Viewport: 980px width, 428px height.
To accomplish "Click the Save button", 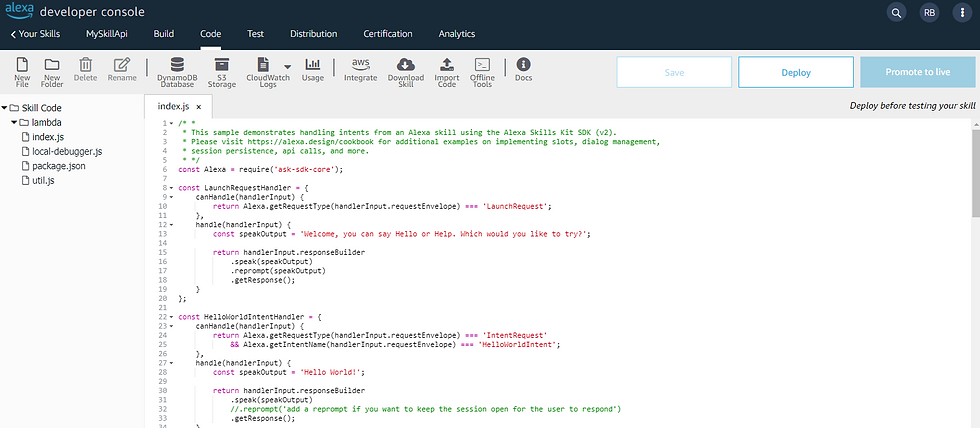I will tap(674, 72).
